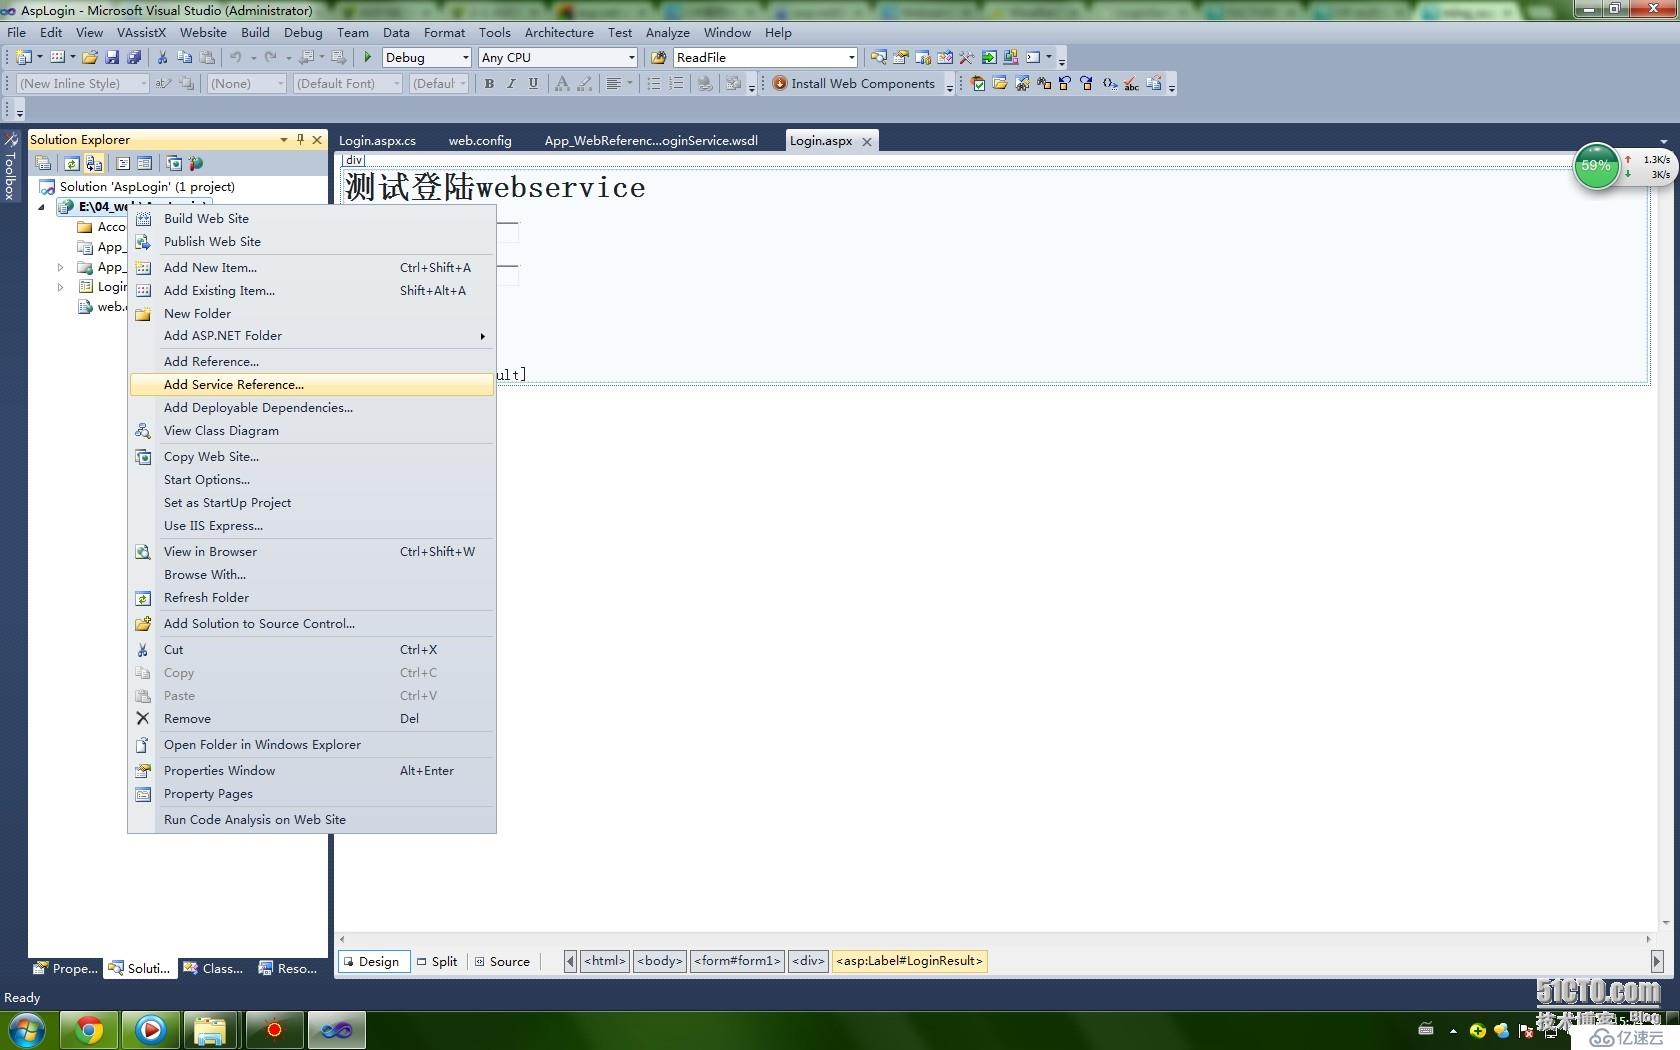Open the VAssistX menu

point(141,32)
